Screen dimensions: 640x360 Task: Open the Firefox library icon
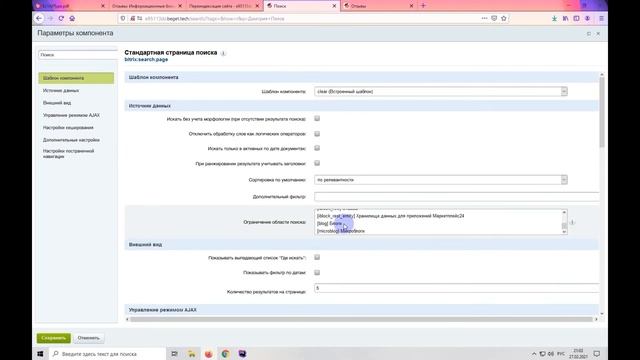(x=565, y=18)
